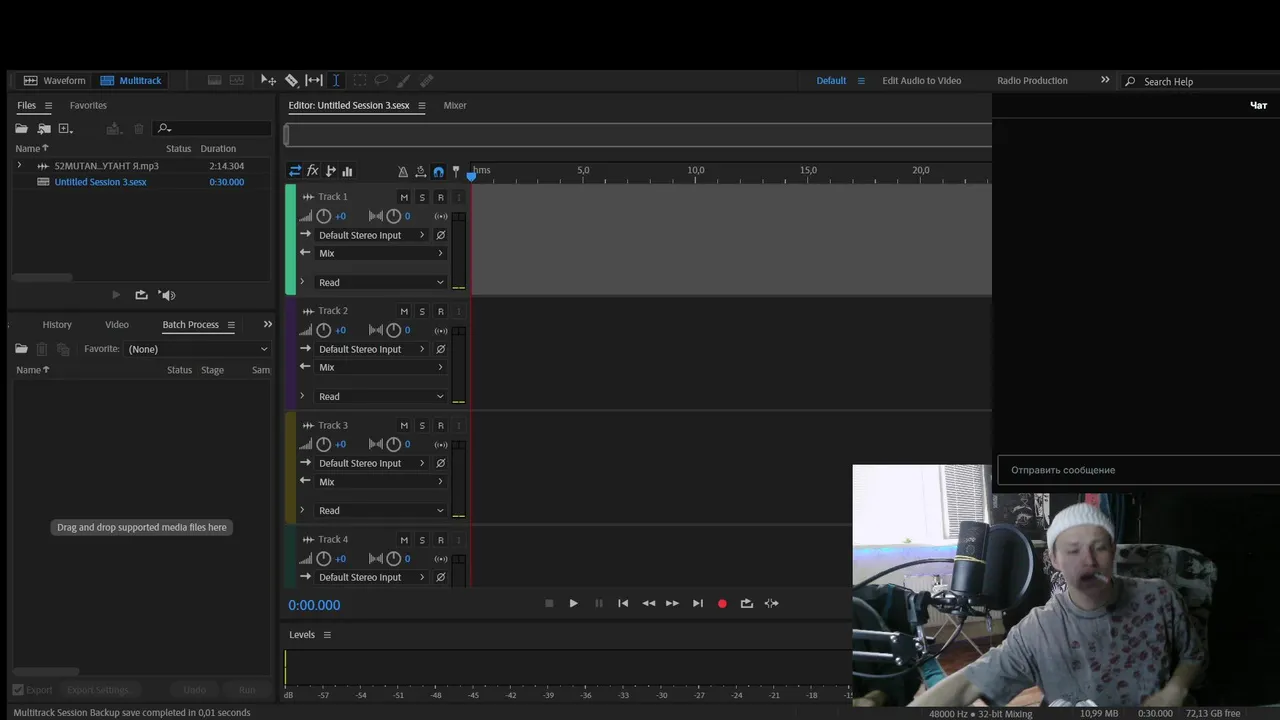Click the Track 3 volume knob
This screenshot has height=720, width=1280.
323,444
